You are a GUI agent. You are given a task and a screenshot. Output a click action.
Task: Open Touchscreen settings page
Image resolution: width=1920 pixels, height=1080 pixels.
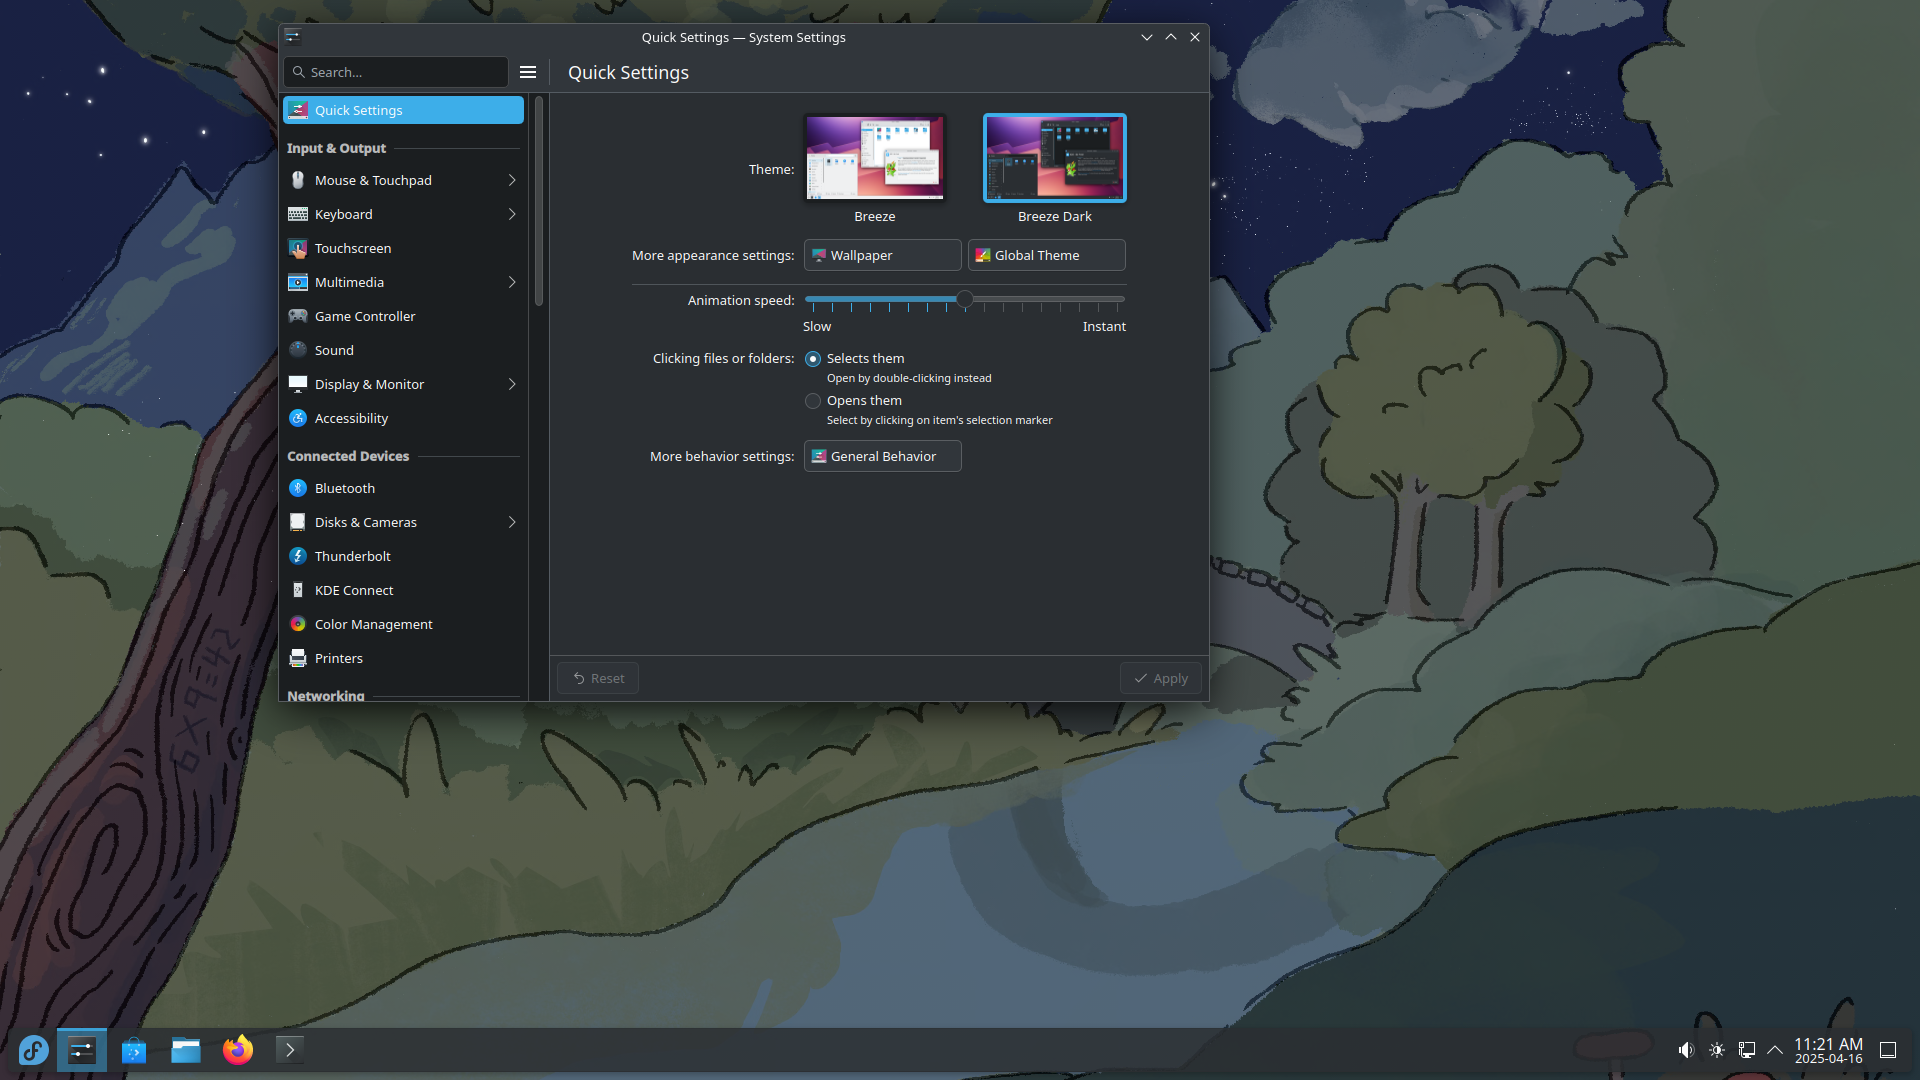(x=403, y=248)
